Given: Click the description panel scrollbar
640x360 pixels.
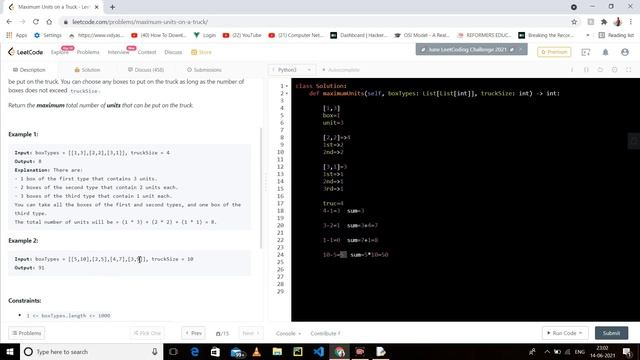Looking at the screenshot, I should click(261, 188).
